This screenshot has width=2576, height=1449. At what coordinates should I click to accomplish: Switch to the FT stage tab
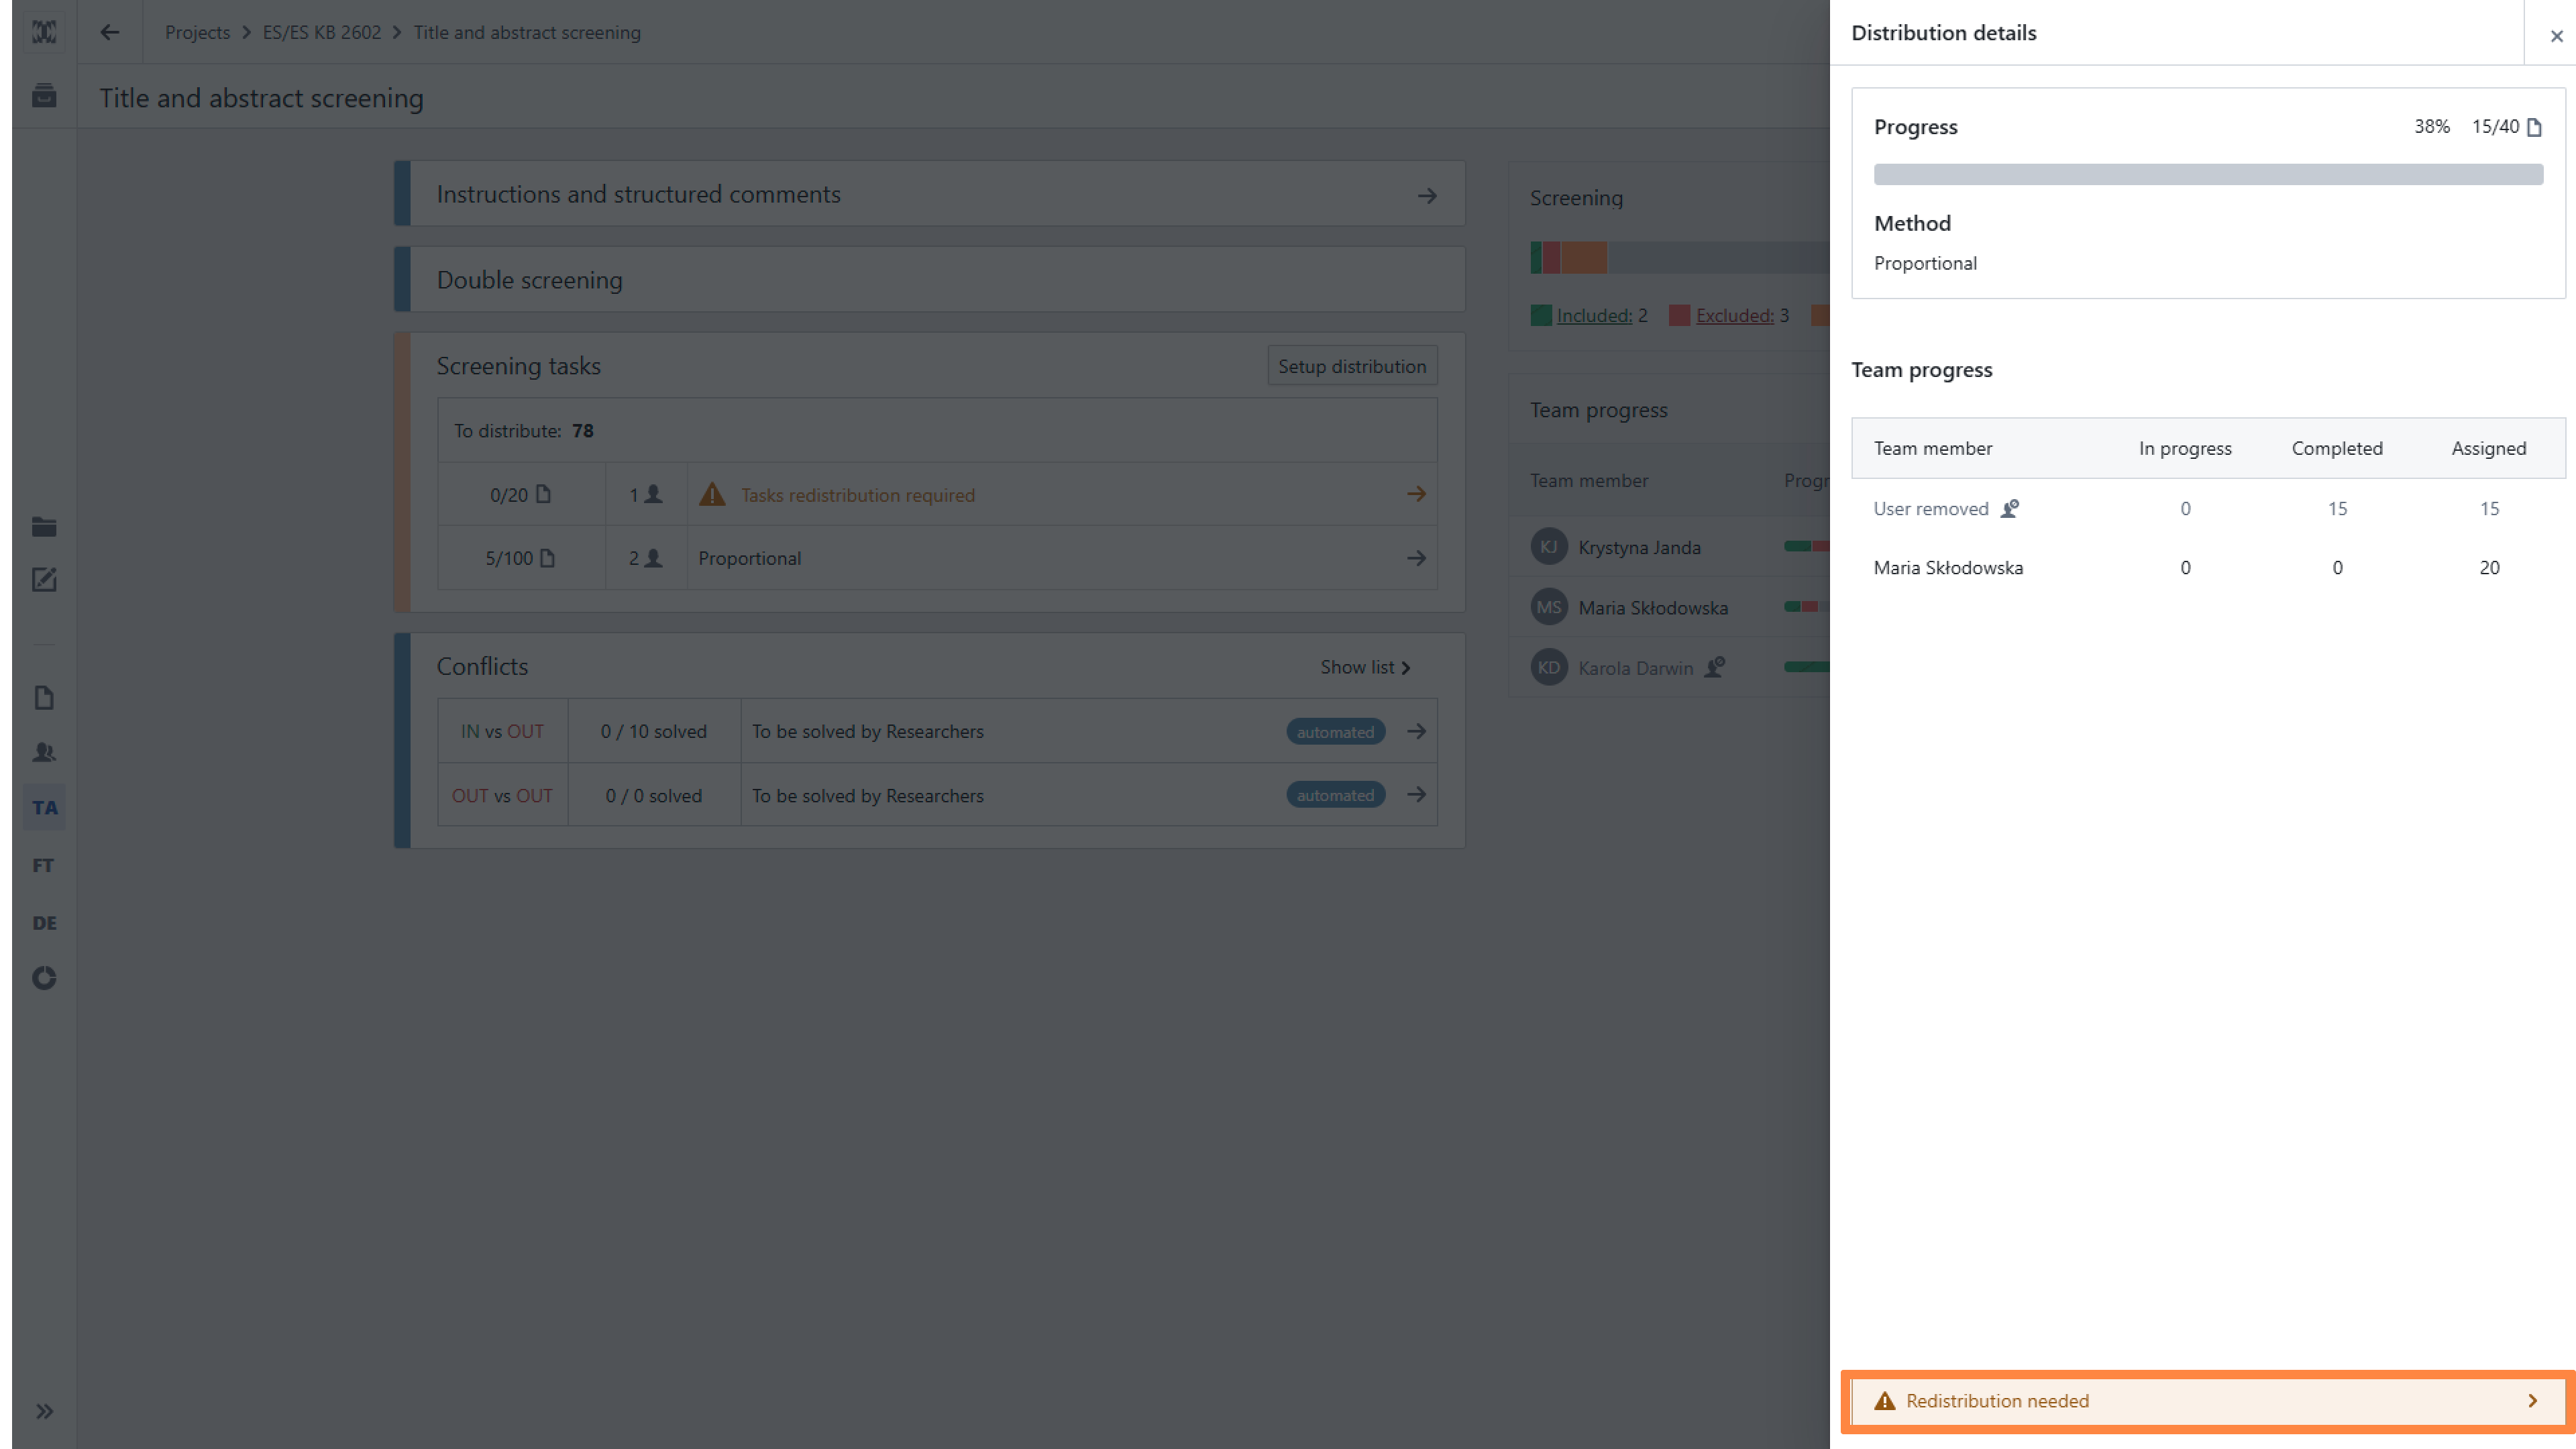[x=44, y=865]
